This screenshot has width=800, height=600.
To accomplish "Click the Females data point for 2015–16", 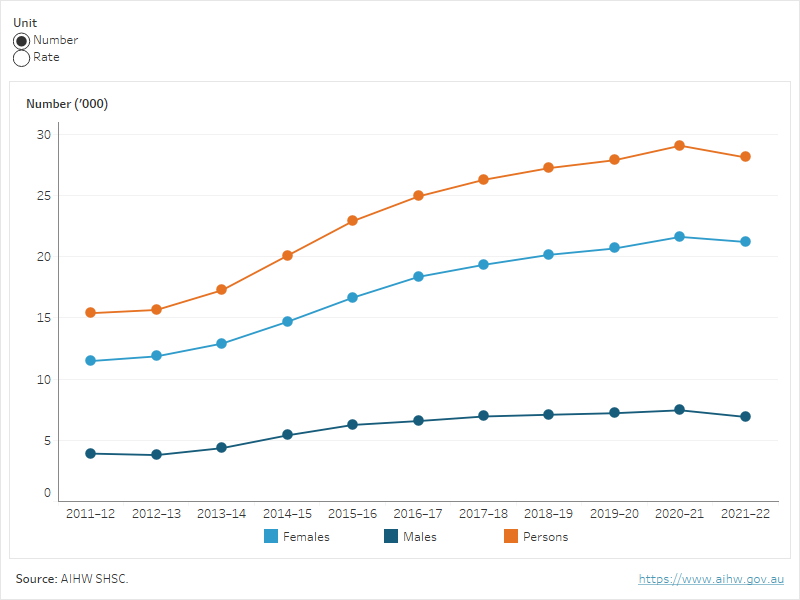I will point(353,298).
